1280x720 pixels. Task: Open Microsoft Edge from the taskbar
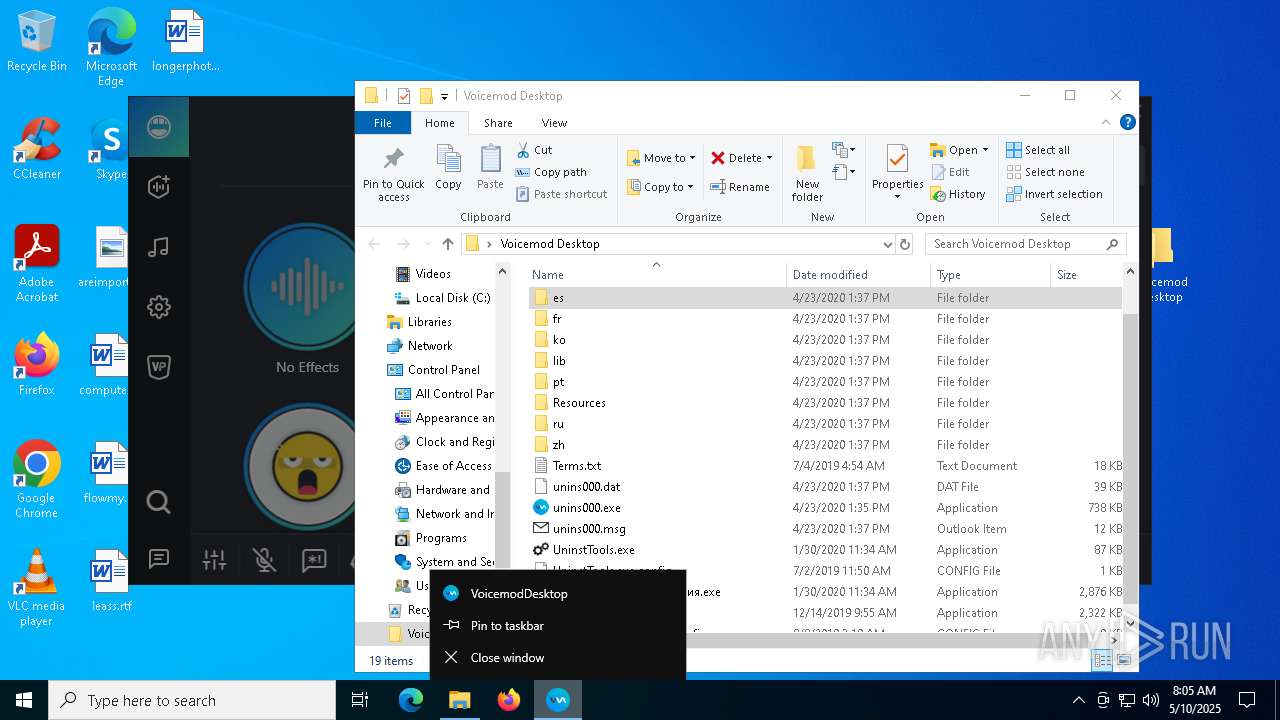(411, 700)
